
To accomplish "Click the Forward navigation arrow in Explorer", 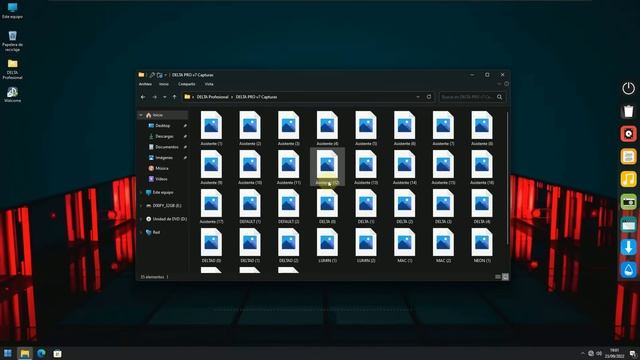I will [154, 97].
